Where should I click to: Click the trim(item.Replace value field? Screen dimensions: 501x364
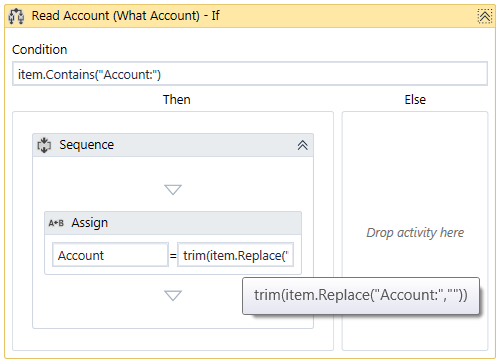[x=235, y=255]
